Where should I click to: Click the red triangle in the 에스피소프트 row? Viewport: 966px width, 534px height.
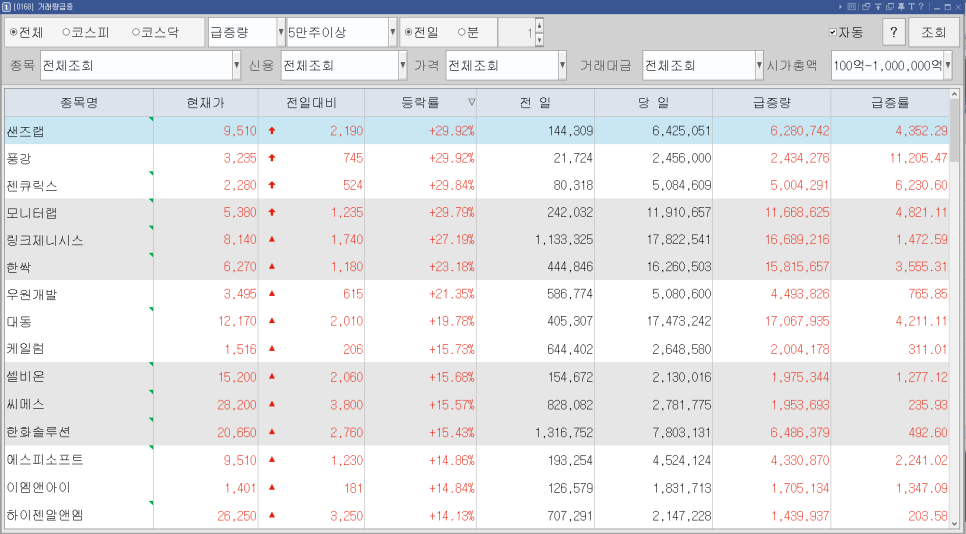click(x=272, y=459)
